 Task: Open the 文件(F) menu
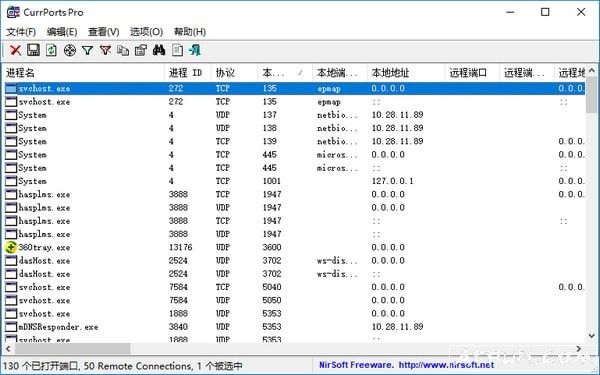[21, 32]
